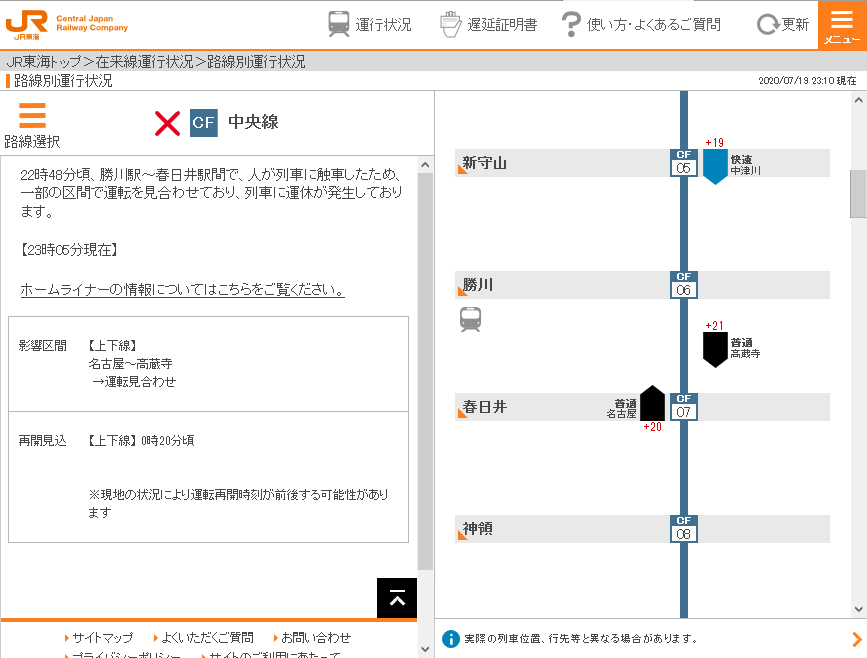Click 在来線運行状況 breadcrumb link
Viewport: 867px width, 658px height.
coord(144,61)
